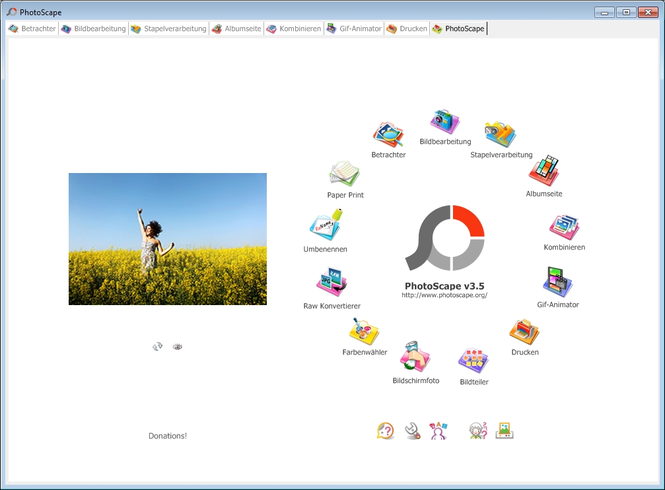Click the 'Umbenennen' label text
665x490 pixels.
click(x=325, y=249)
